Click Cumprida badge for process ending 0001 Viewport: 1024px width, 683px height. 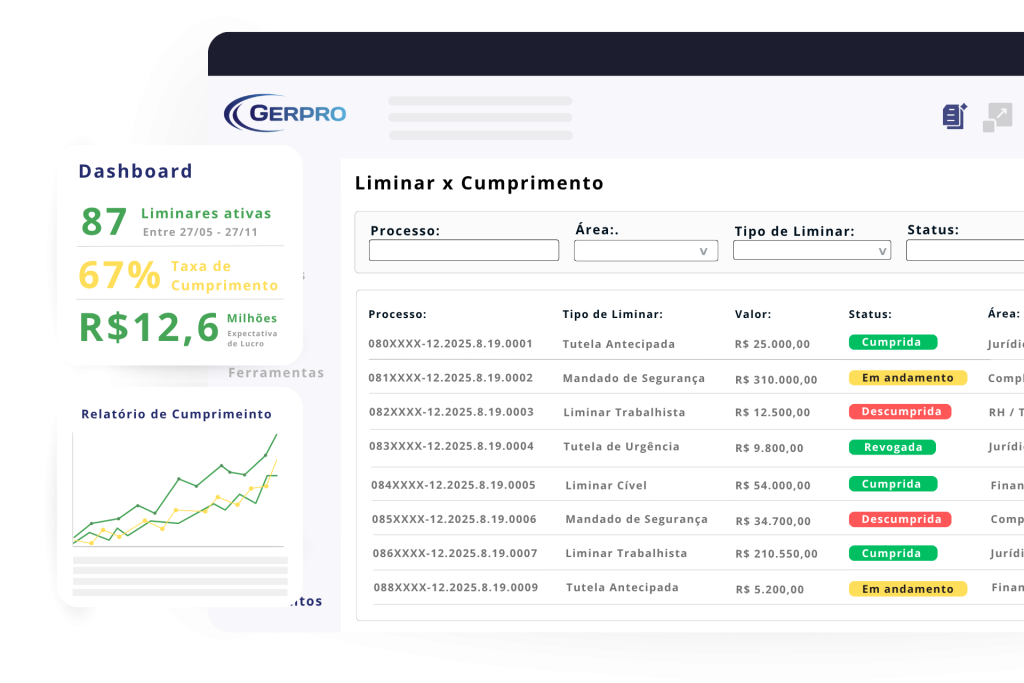892,342
